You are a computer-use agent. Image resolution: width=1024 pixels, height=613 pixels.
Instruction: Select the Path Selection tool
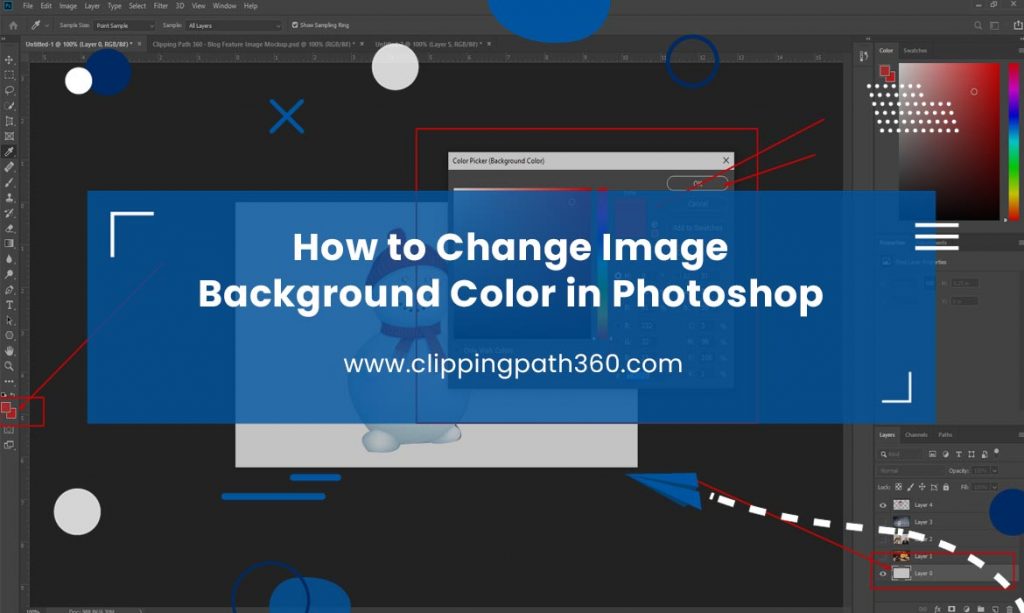(9, 321)
